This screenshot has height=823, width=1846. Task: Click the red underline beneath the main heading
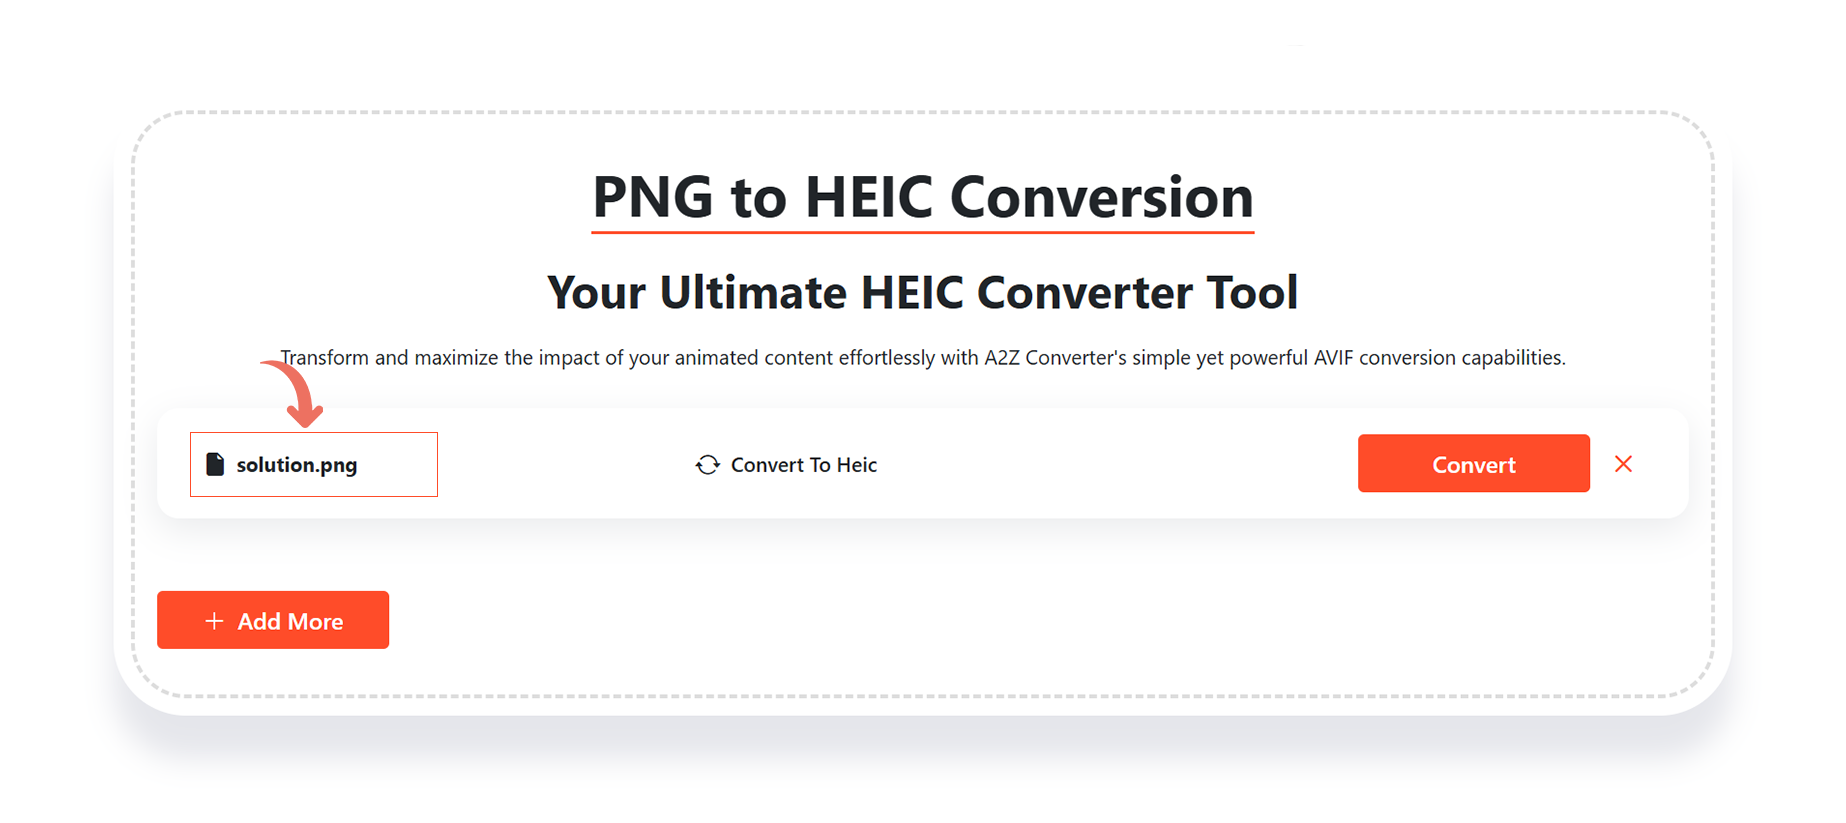pos(922,232)
